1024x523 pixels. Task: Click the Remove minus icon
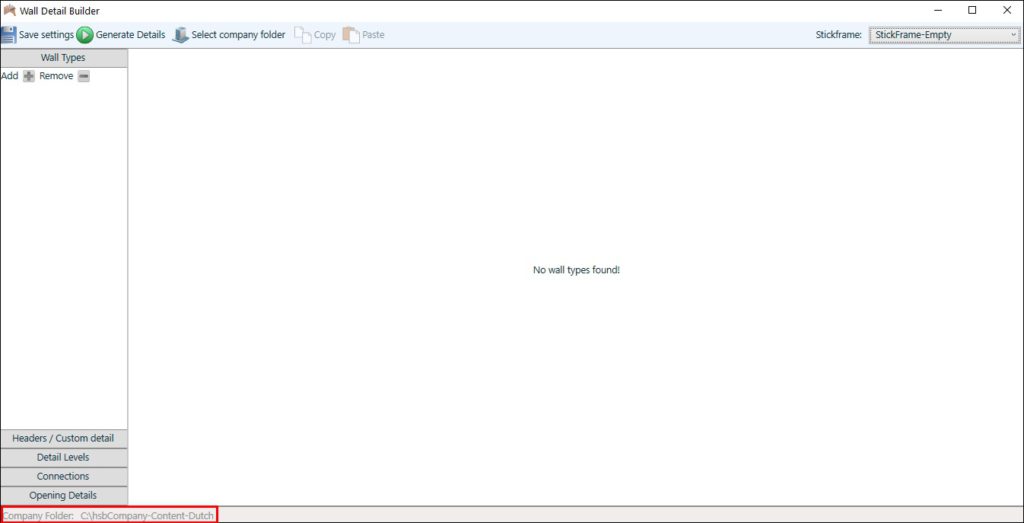[84, 76]
